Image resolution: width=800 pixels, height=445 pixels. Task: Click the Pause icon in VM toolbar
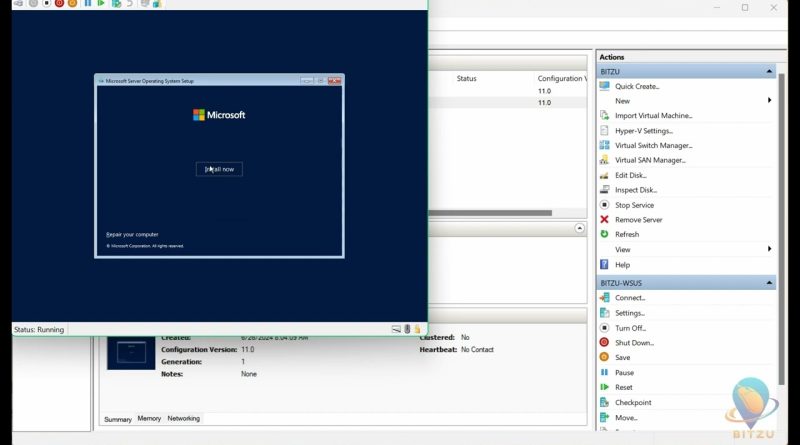(88, 3)
